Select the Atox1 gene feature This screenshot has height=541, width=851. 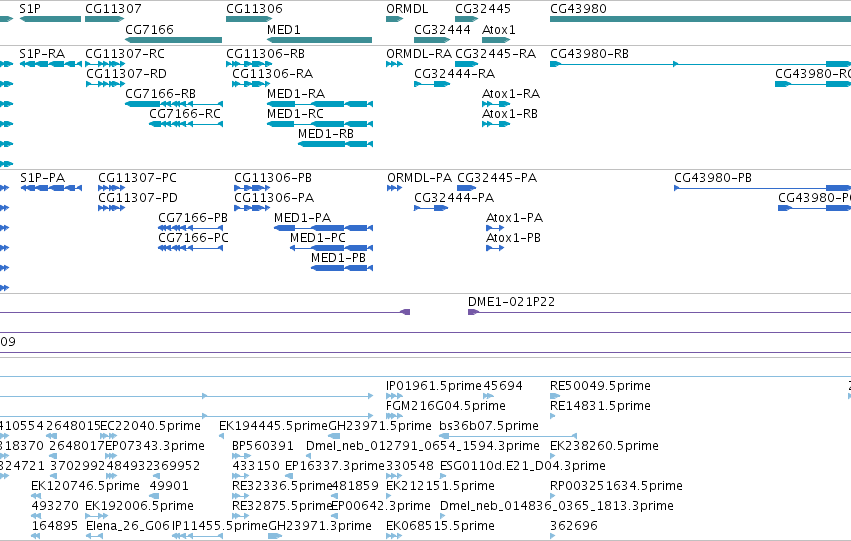(x=496, y=40)
